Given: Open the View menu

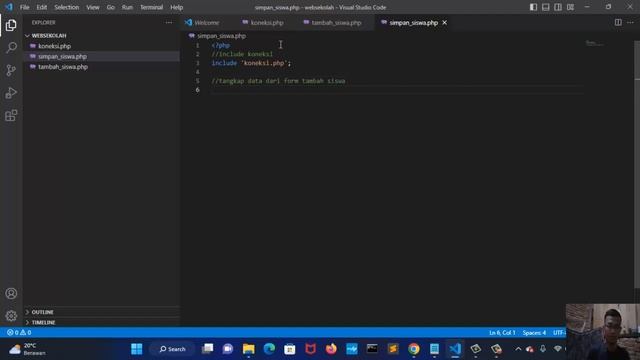Looking at the screenshot, I should [93, 7].
